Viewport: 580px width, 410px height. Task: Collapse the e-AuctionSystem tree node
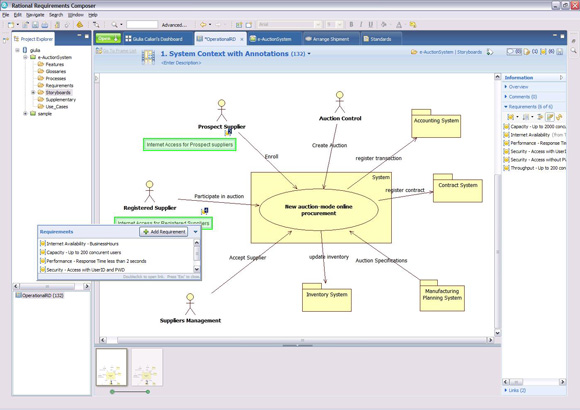point(25,57)
